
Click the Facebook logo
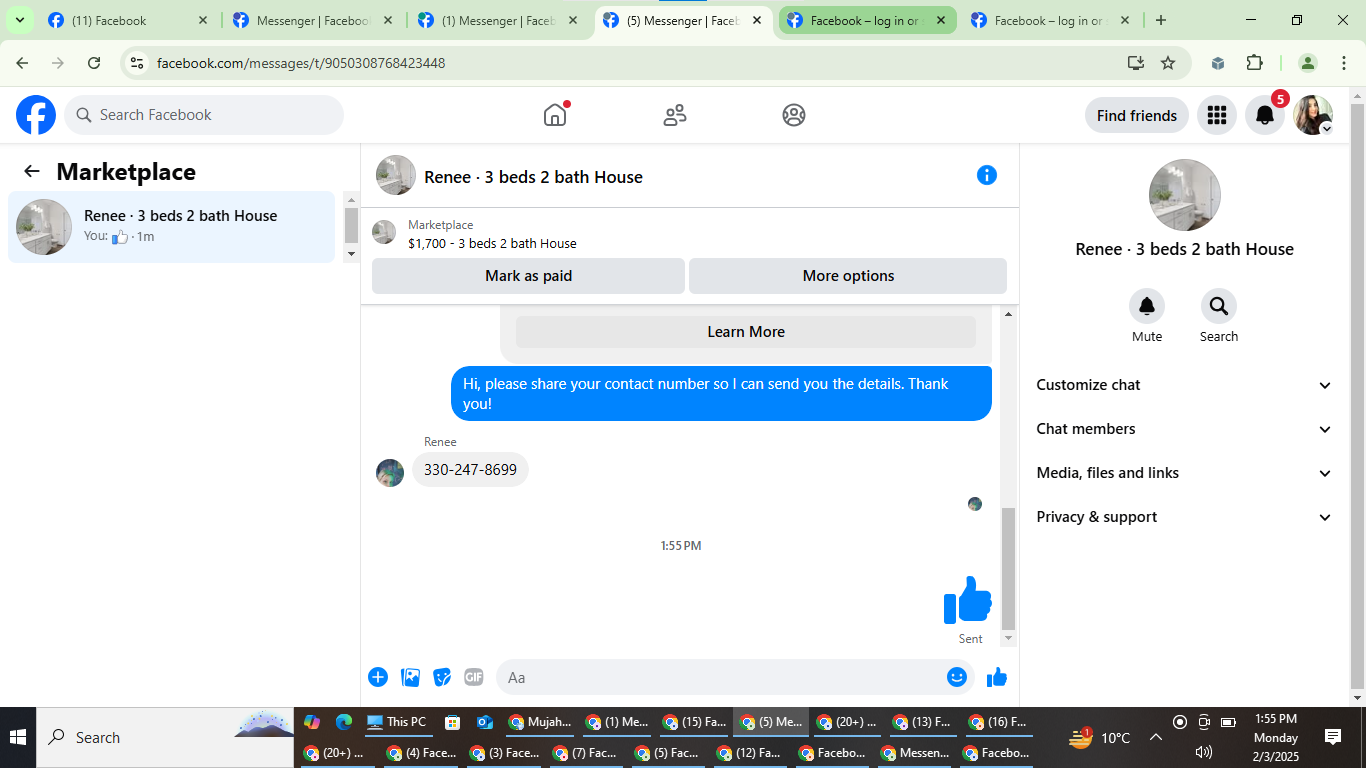(x=36, y=115)
